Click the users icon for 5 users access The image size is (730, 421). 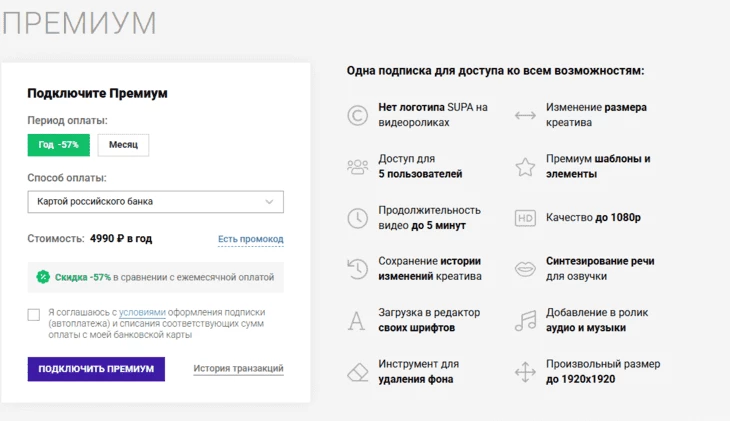pos(357,167)
